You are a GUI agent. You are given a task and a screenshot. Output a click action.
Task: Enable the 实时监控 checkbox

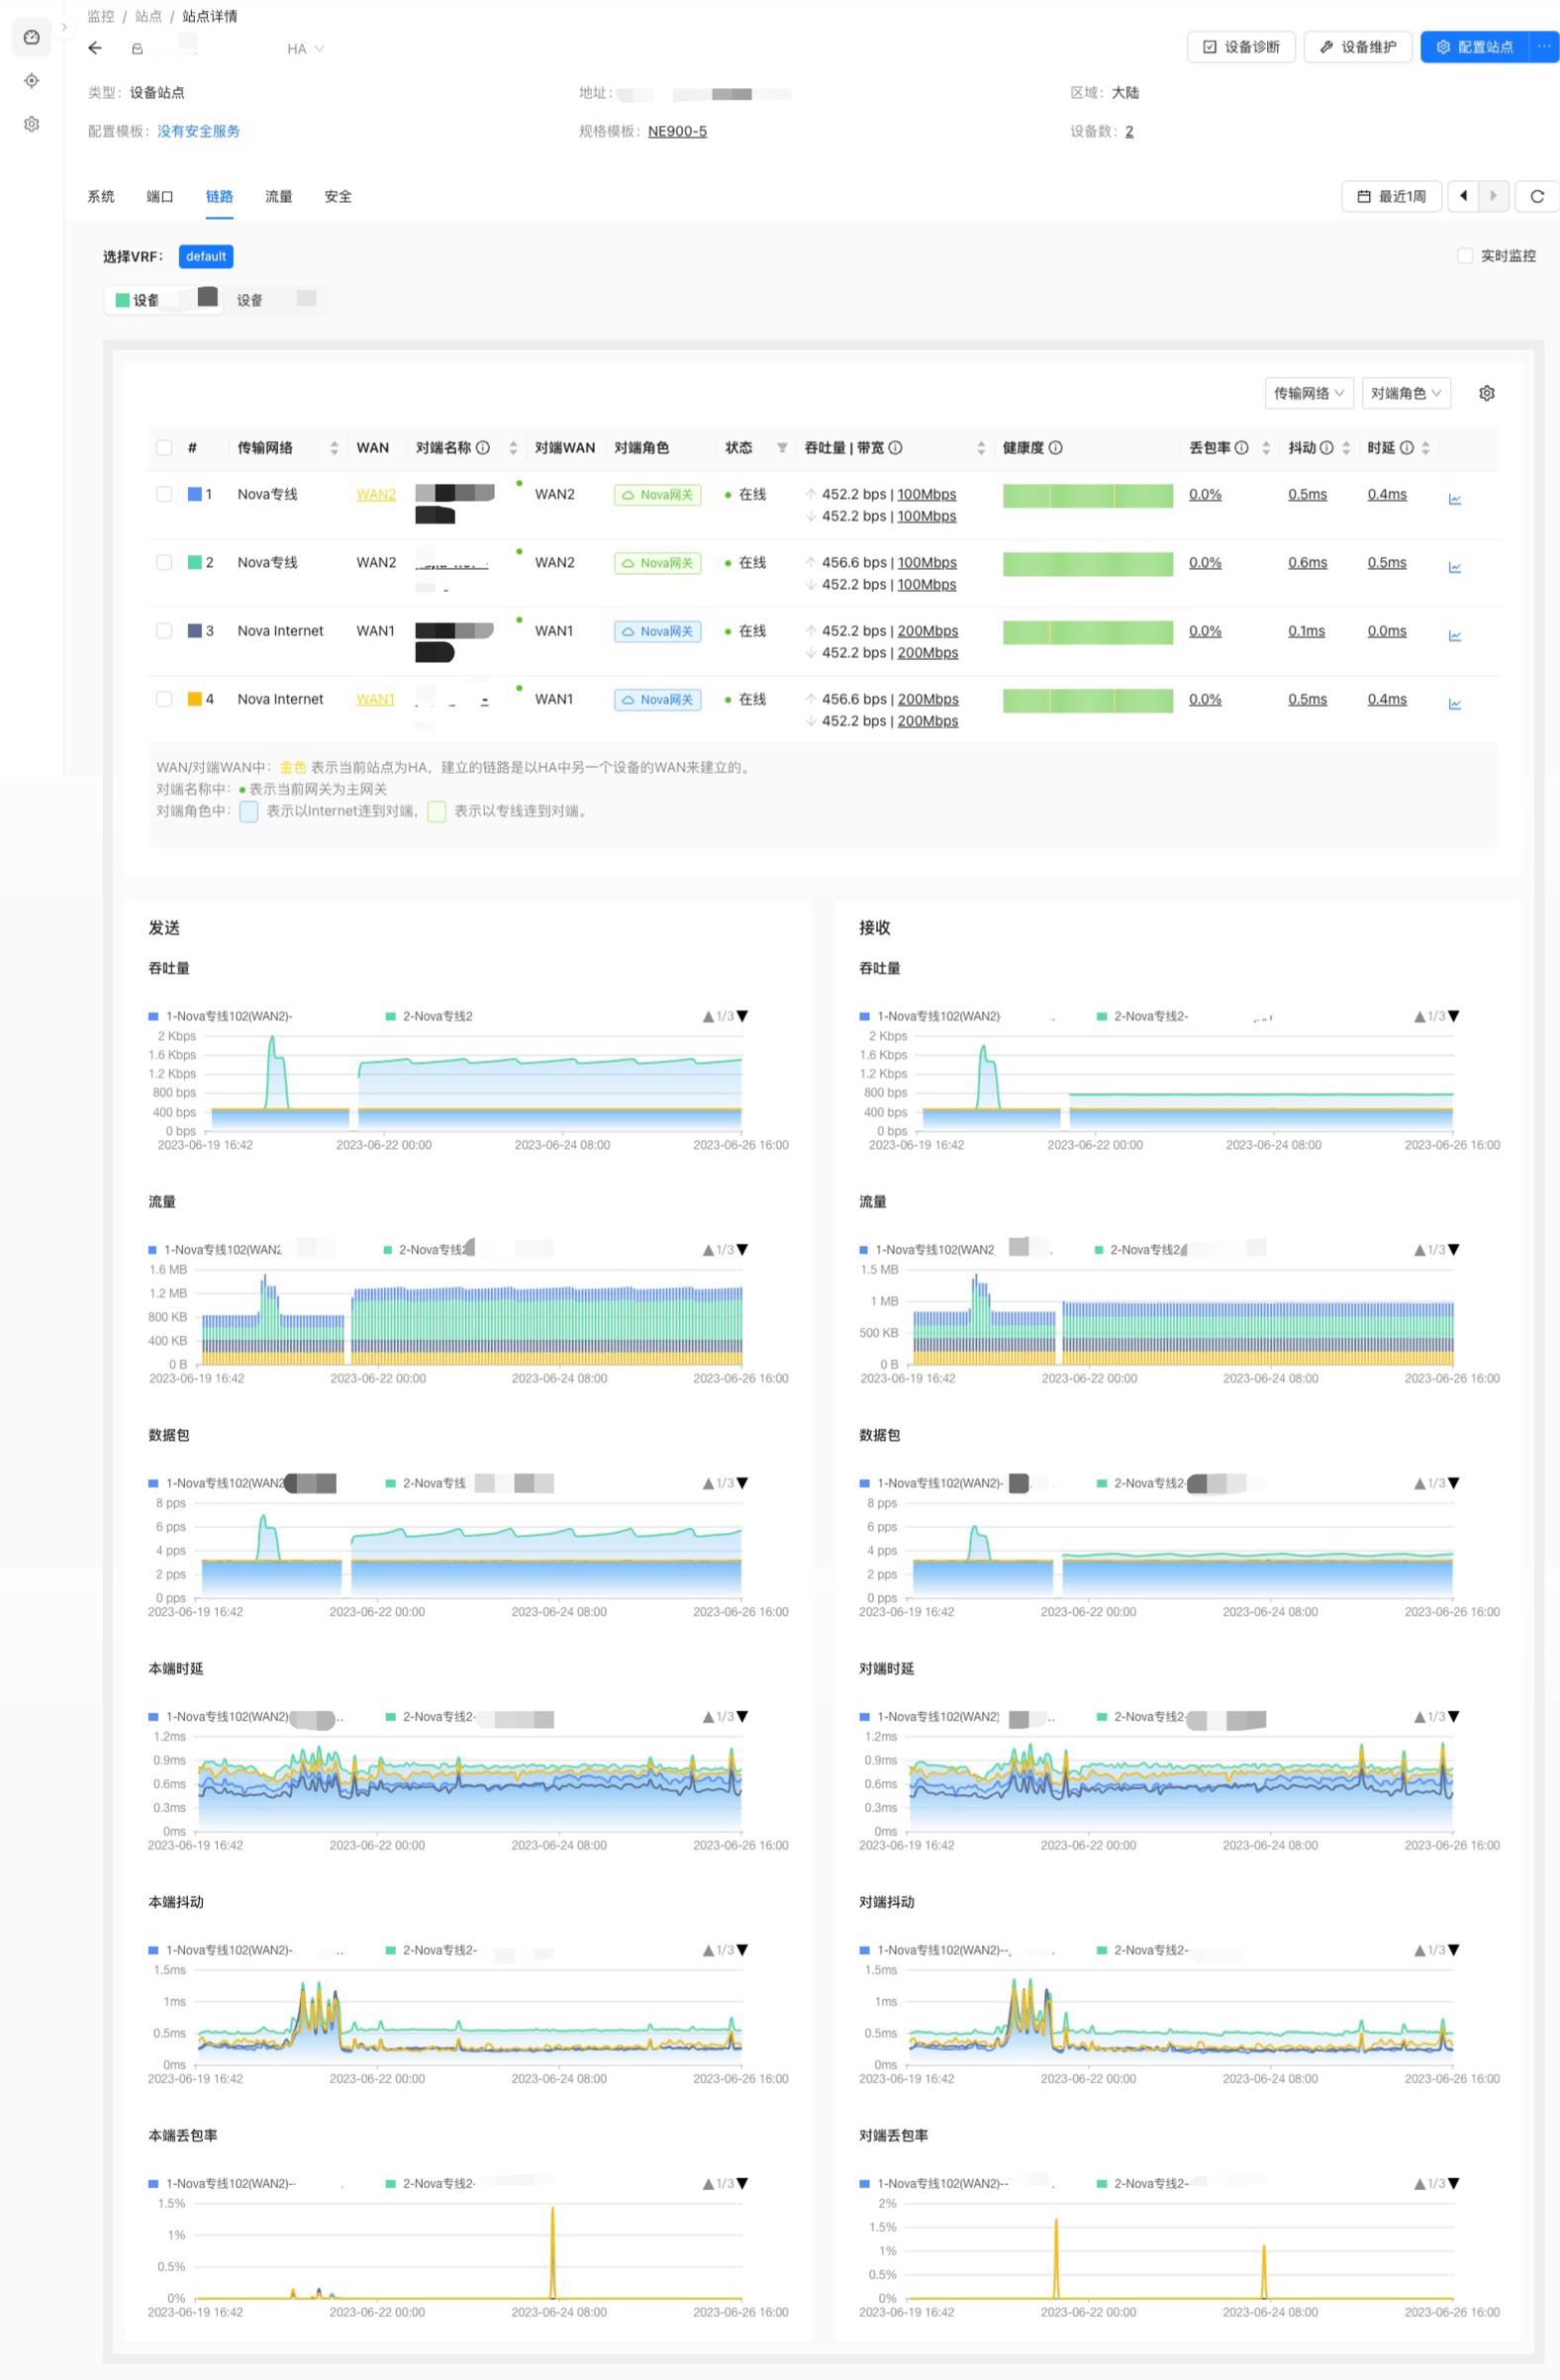point(1465,256)
